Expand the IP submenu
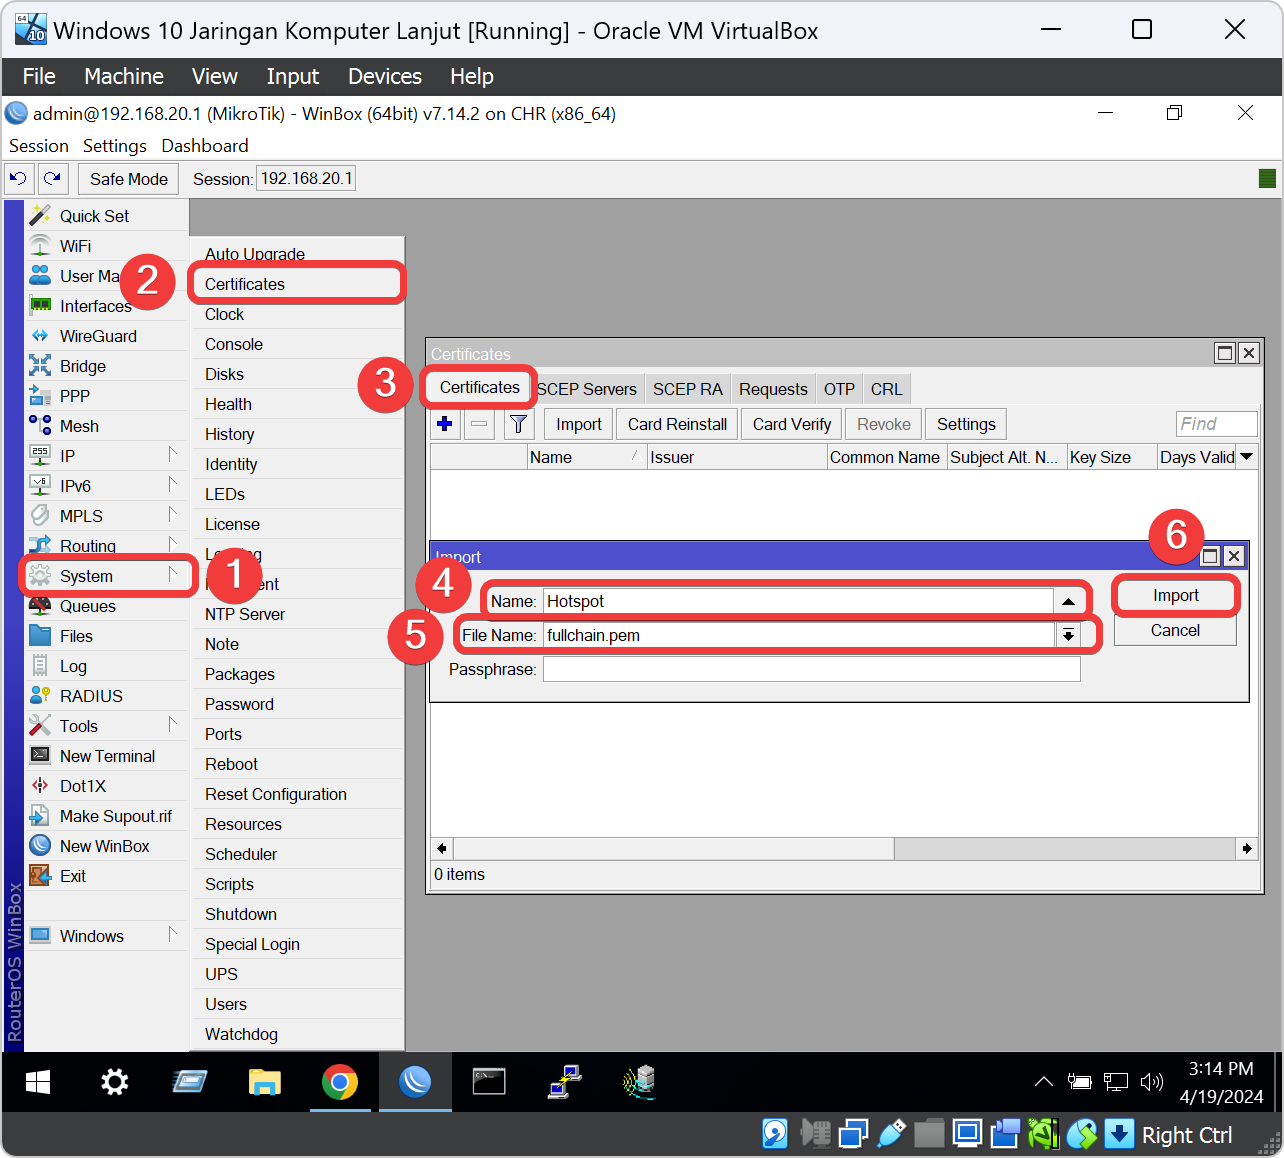Image resolution: width=1284 pixels, height=1158 pixels. click(x=173, y=454)
